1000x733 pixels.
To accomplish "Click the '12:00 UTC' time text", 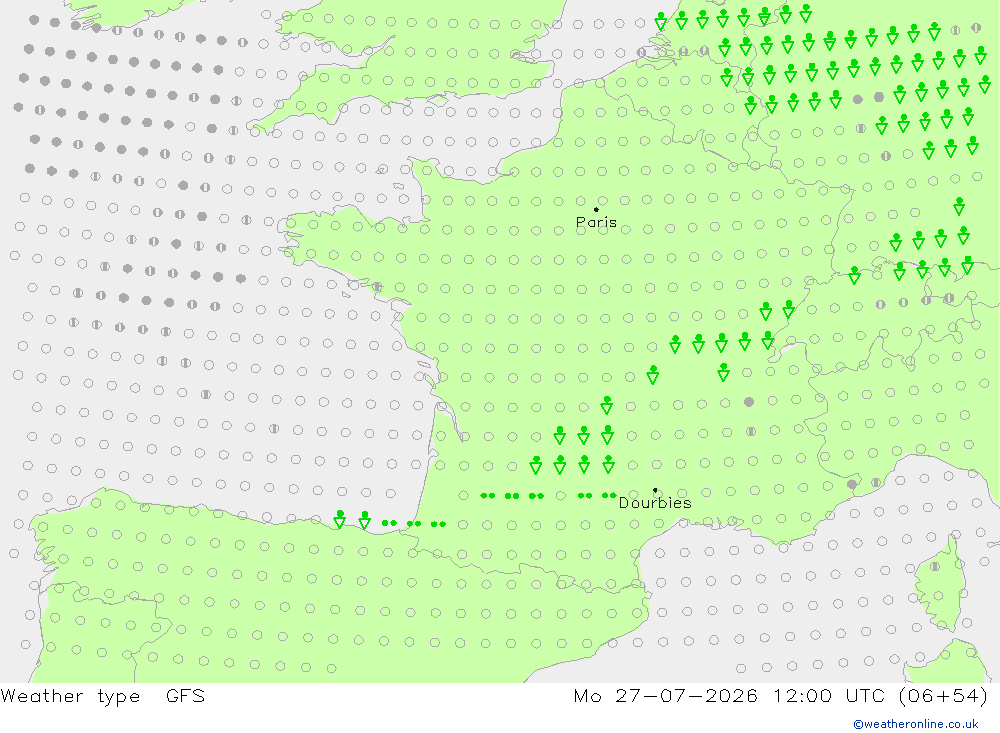I will (x=829, y=695).
